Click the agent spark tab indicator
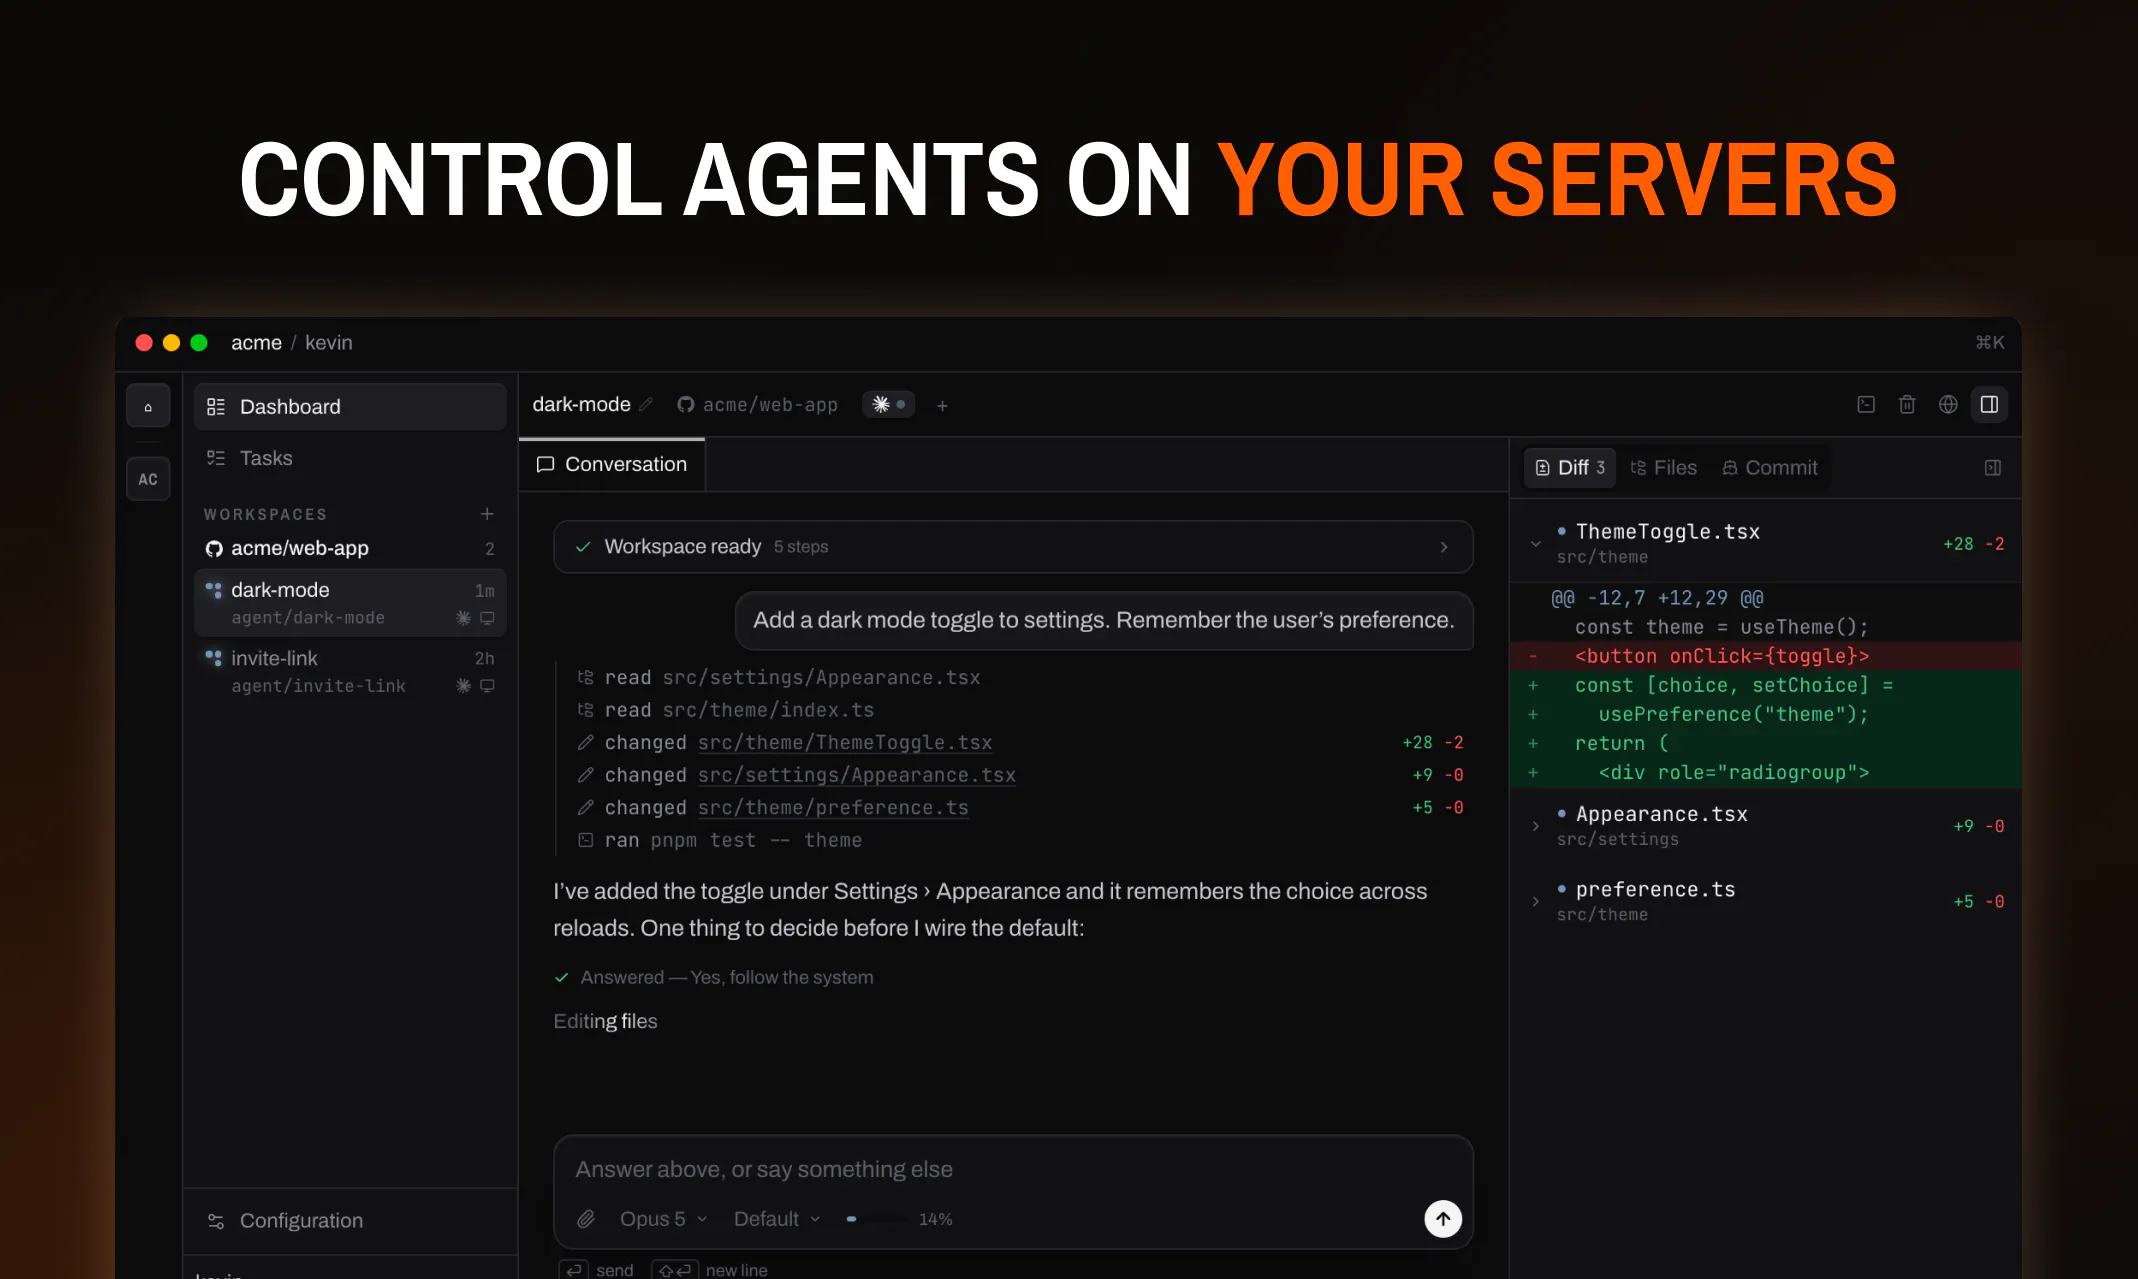 click(x=888, y=405)
